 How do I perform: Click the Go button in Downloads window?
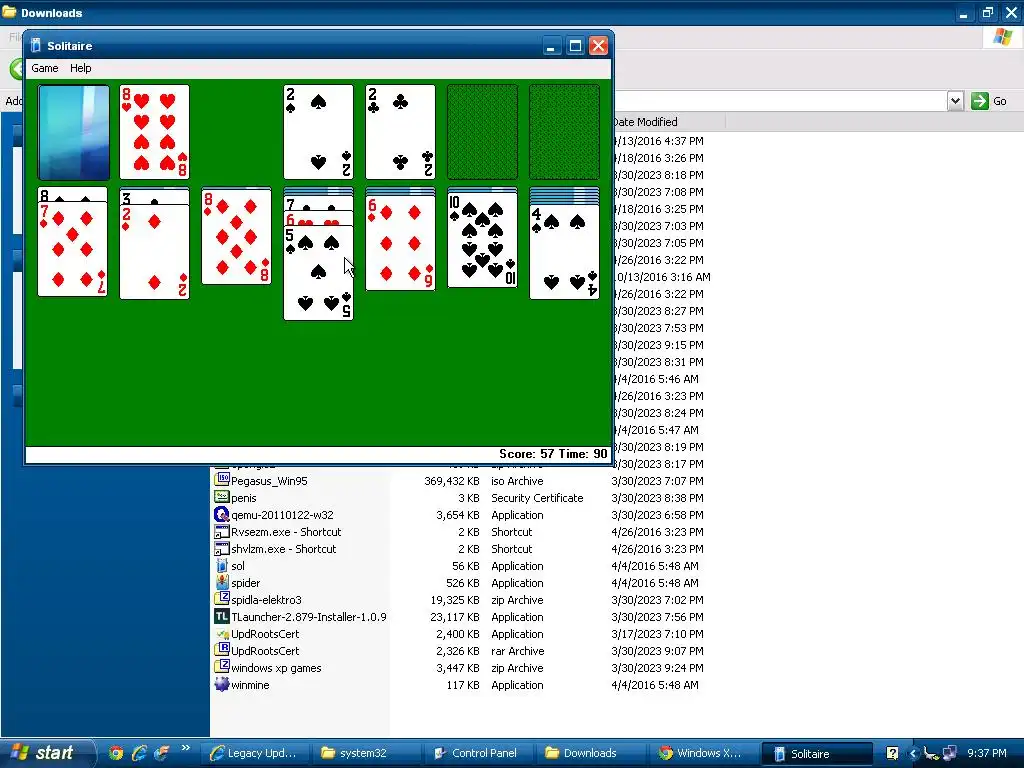click(989, 101)
